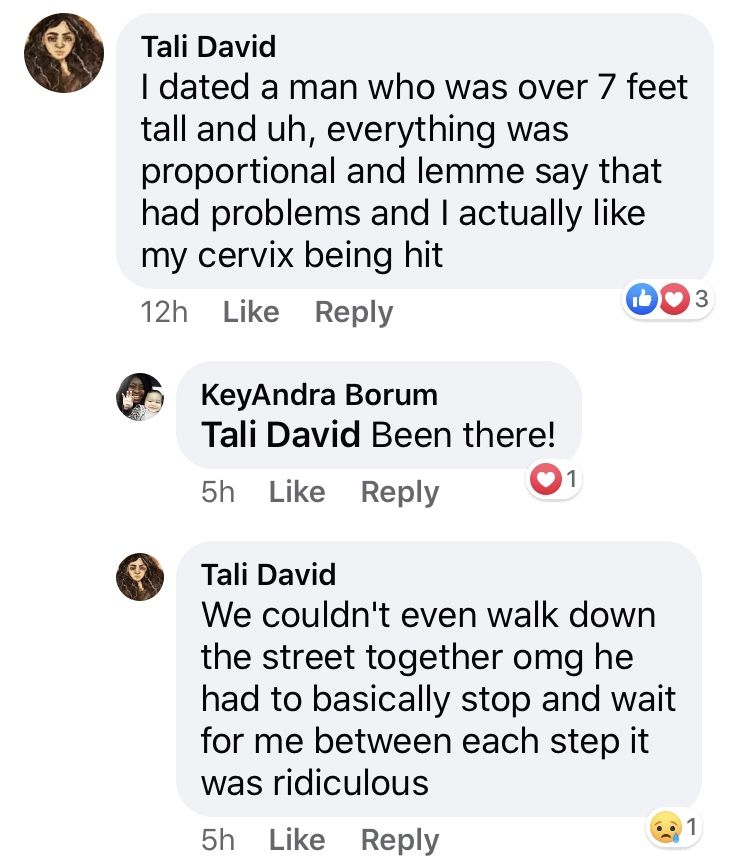Reply to the 'walk down the street' comment
This screenshot has height=857, width=750.
pyautogui.click(x=400, y=840)
